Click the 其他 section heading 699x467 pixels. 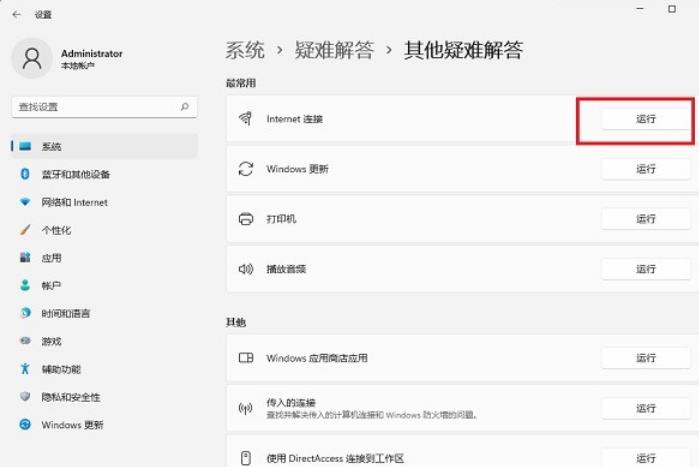point(236,322)
